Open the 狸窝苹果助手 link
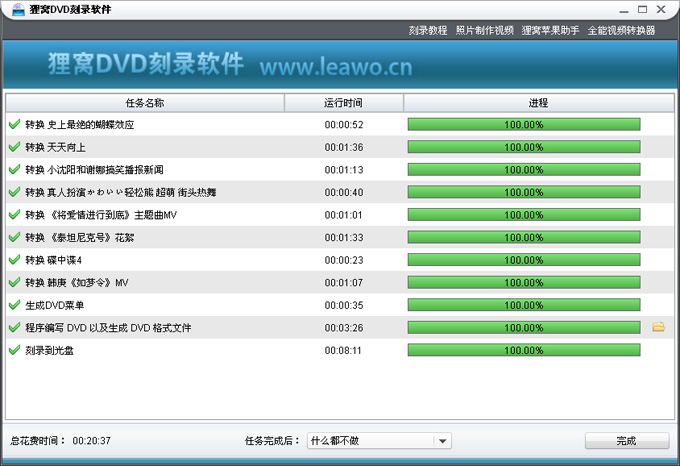 [550, 30]
